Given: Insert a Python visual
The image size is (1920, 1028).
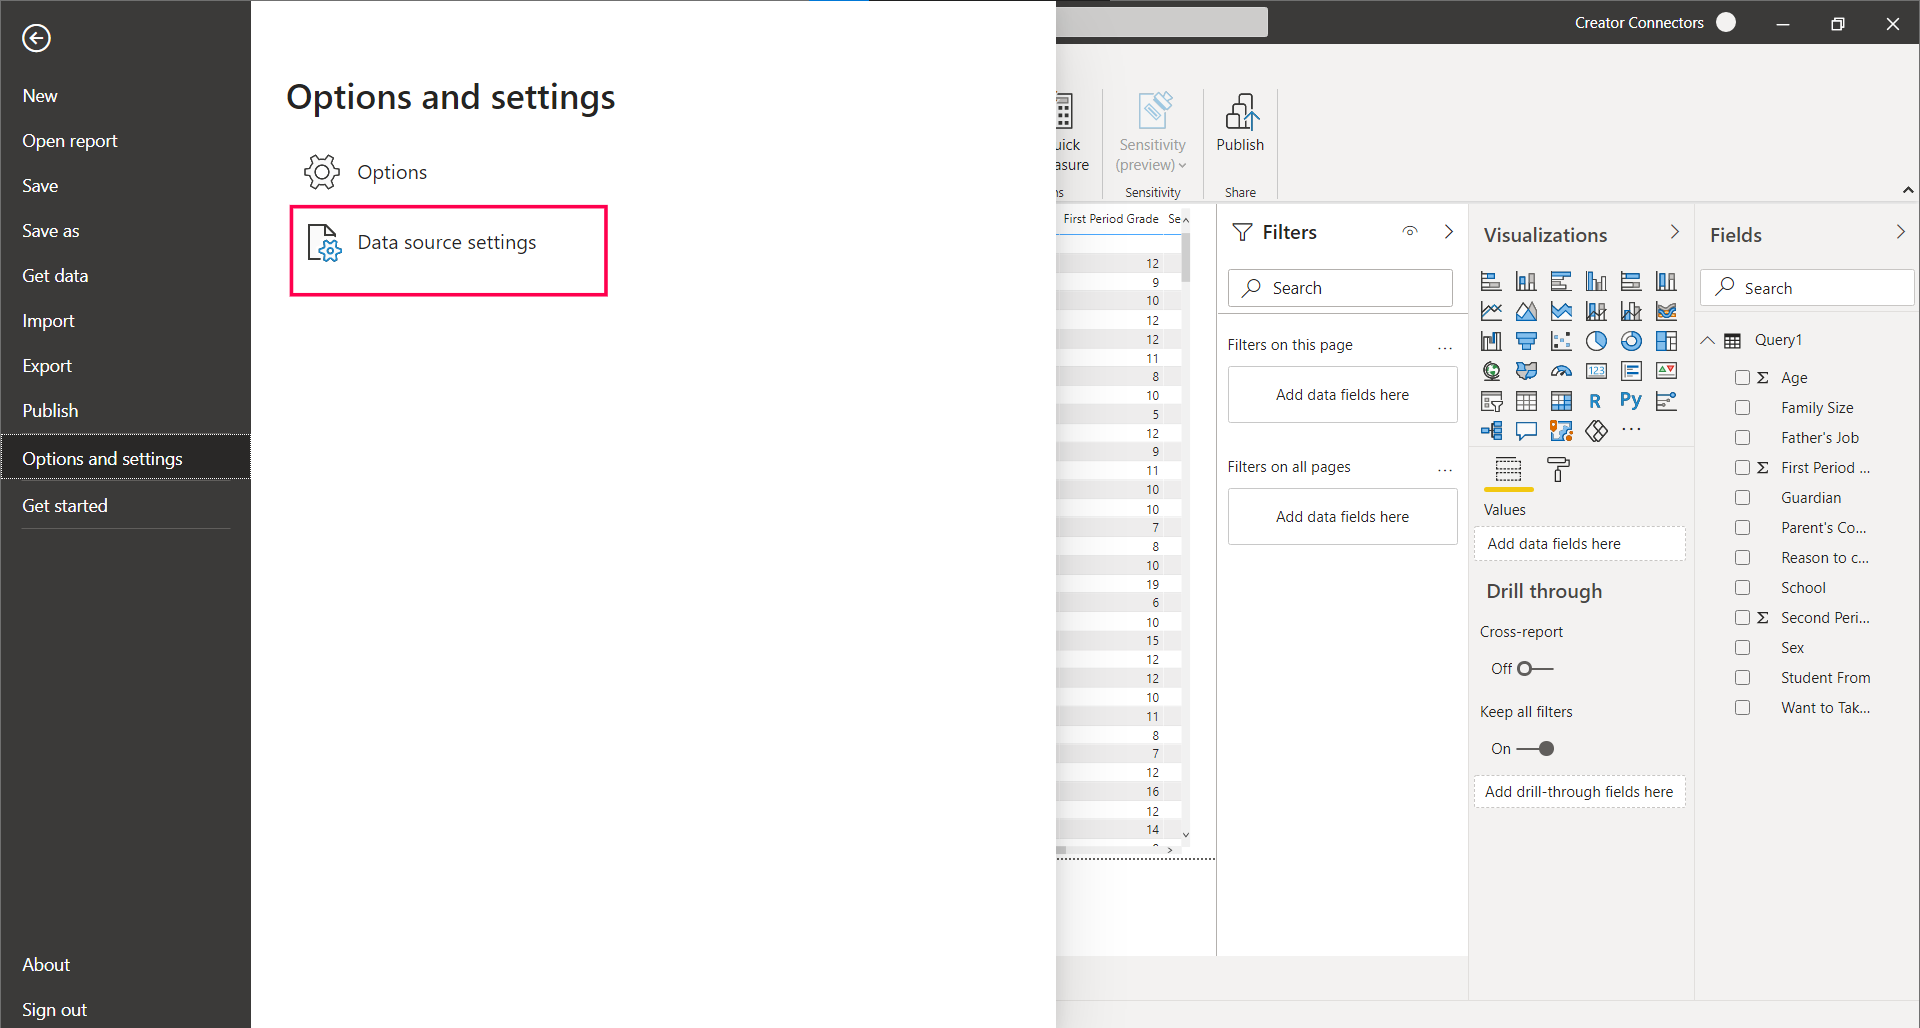Looking at the screenshot, I should (x=1631, y=401).
